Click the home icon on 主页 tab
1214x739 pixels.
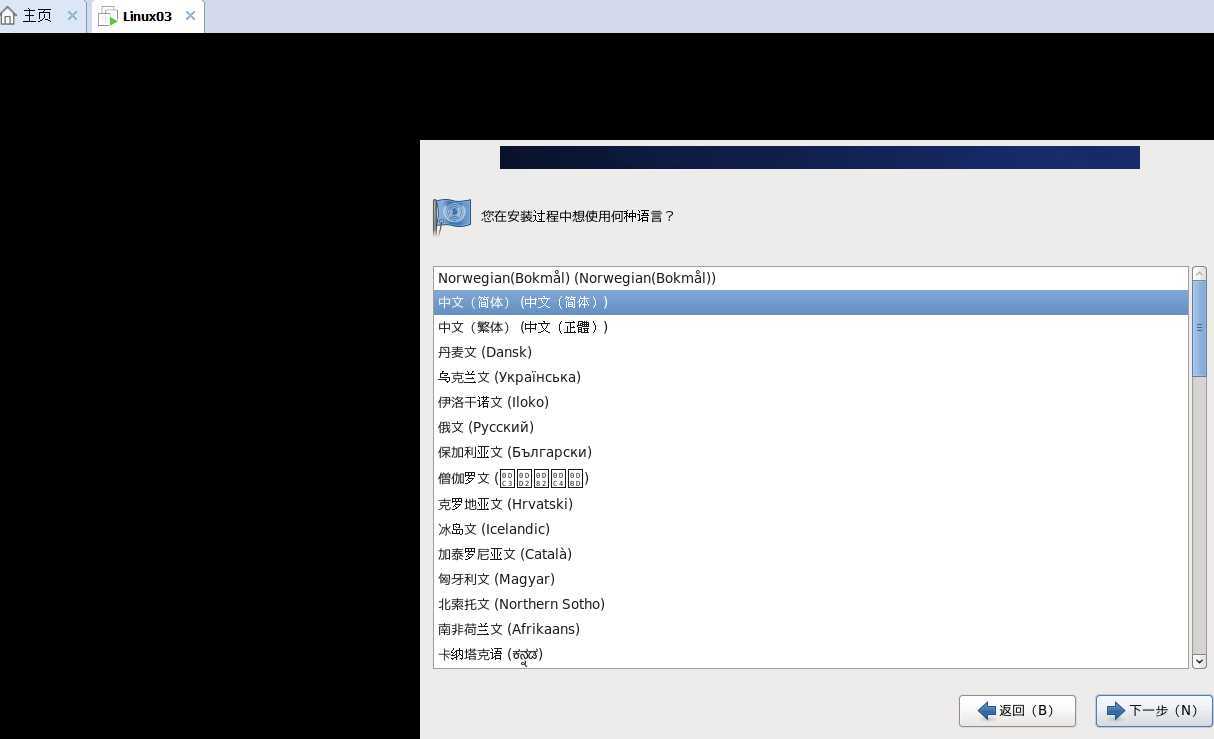[x=9, y=16]
